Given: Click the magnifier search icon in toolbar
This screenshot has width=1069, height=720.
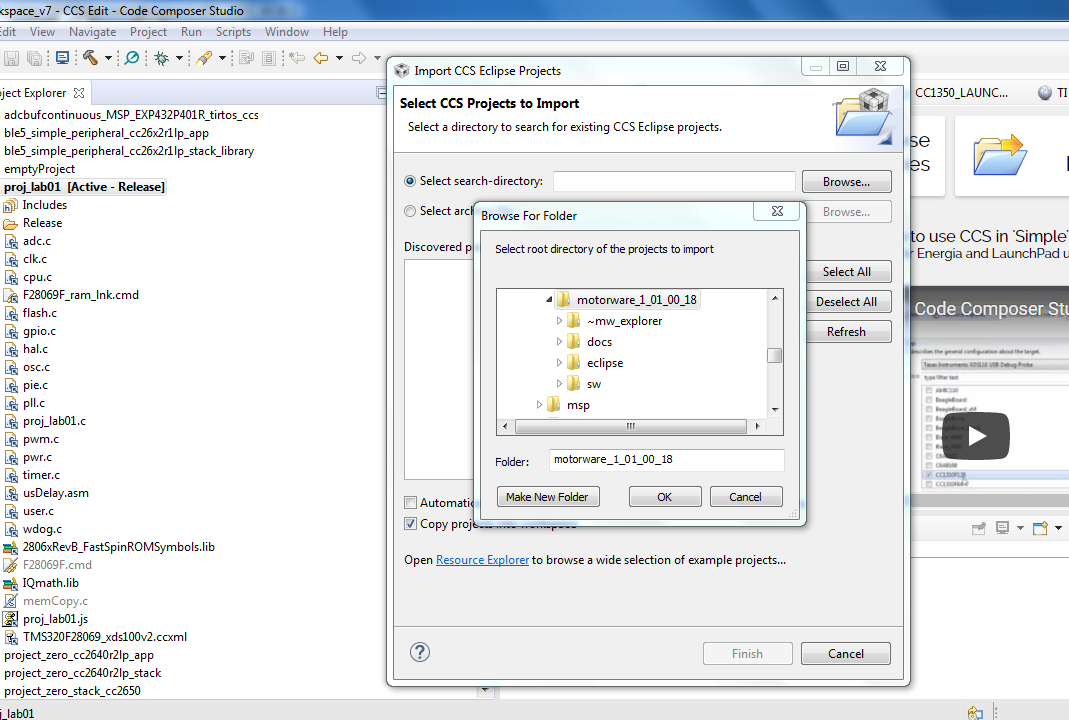Looking at the screenshot, I should click(132, 58).
